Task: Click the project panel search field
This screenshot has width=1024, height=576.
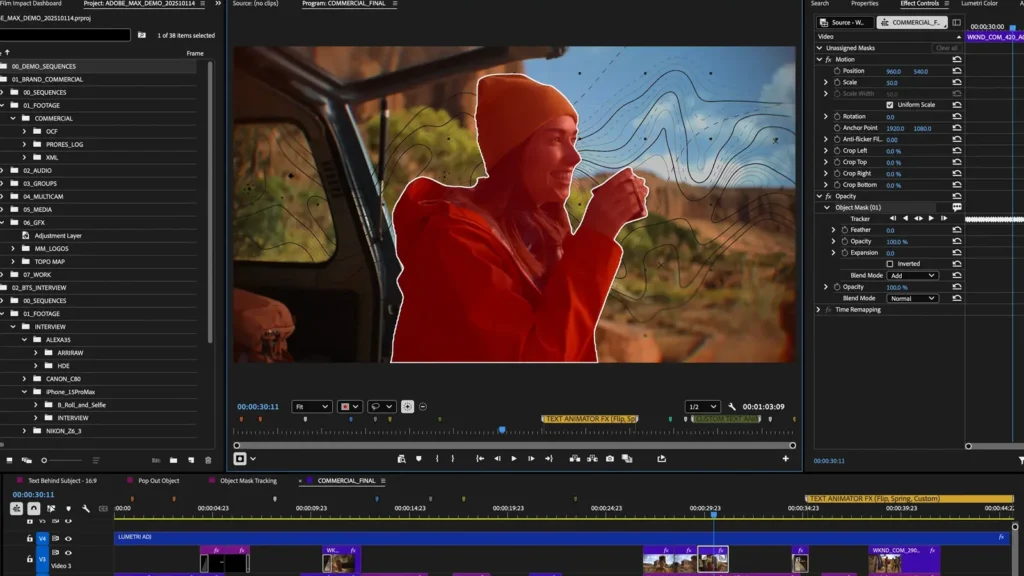Action: pyautogui.click(x=65, y=35)
